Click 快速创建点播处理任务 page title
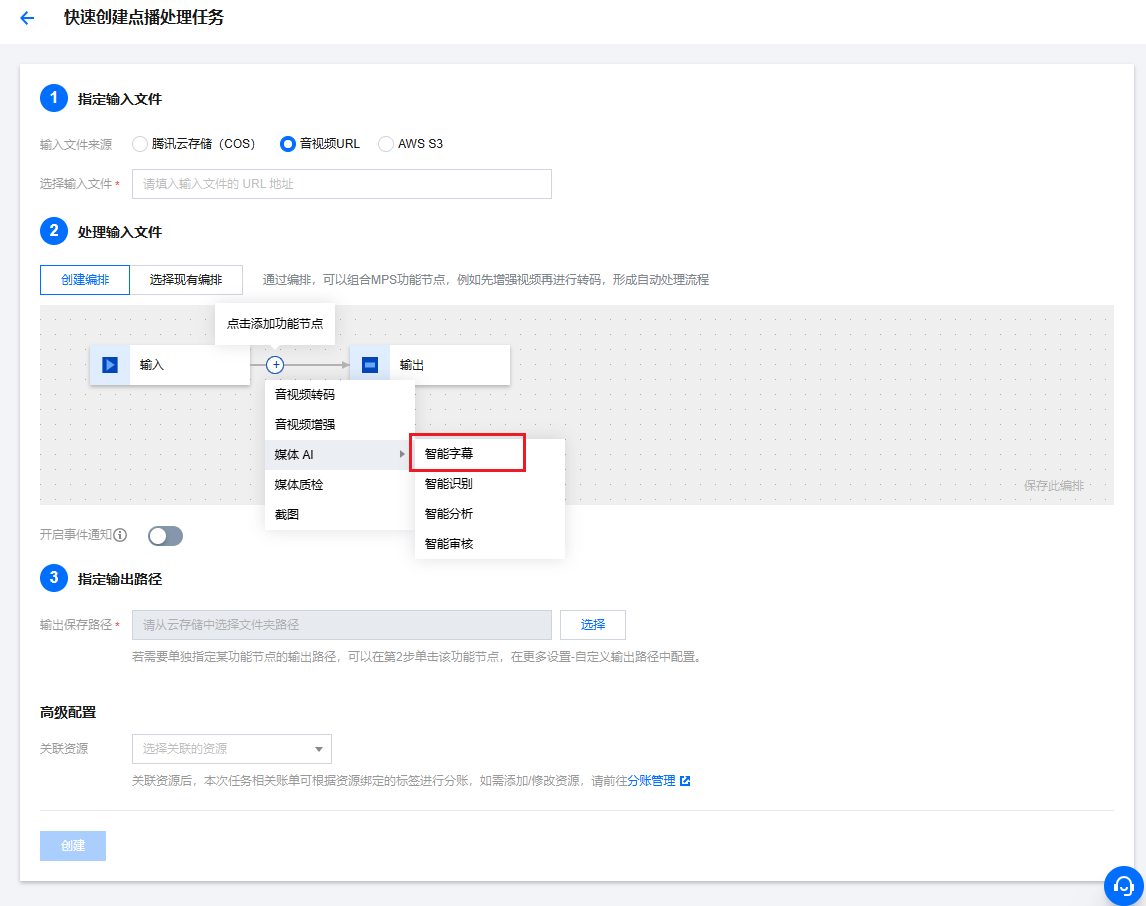This screenshot has height=906, width=1146. (144, 18)
